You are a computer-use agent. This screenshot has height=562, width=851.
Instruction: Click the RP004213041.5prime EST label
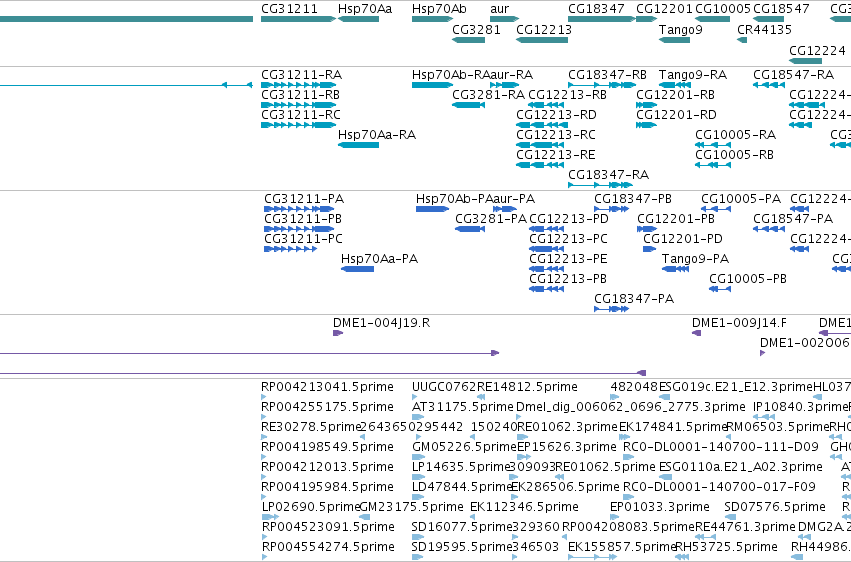click(x=327, y=387)
